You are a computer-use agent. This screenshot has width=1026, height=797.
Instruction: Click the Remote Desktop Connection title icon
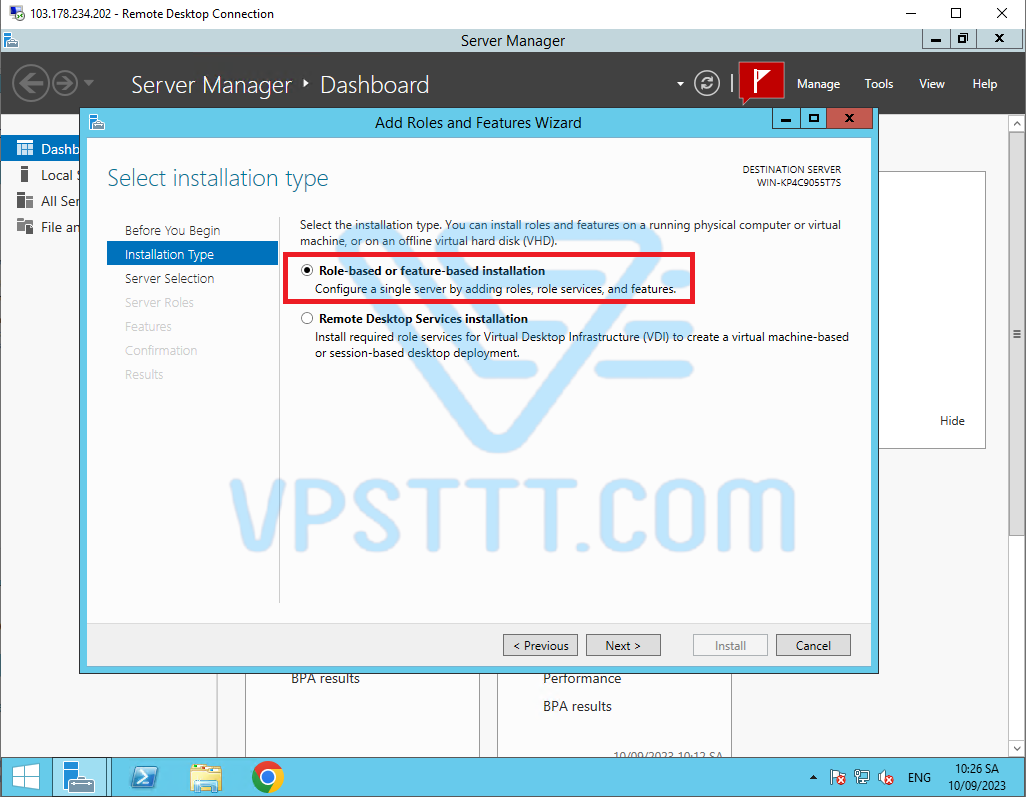17,13
